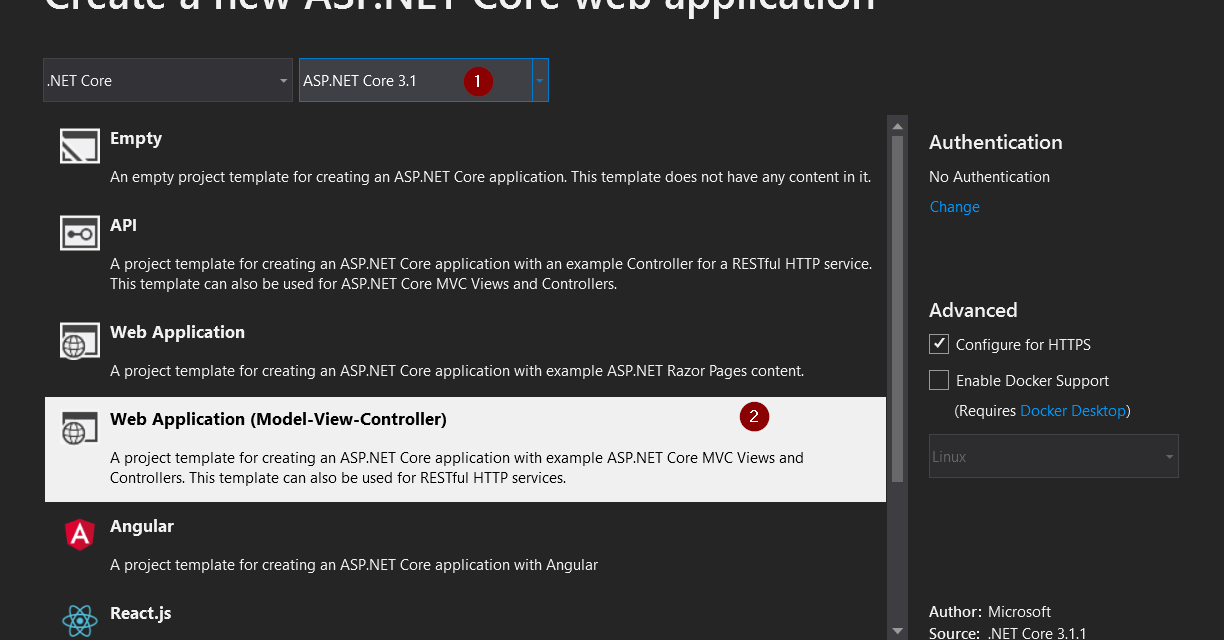Click the Model-View-Controller template icon

(80, 427)
